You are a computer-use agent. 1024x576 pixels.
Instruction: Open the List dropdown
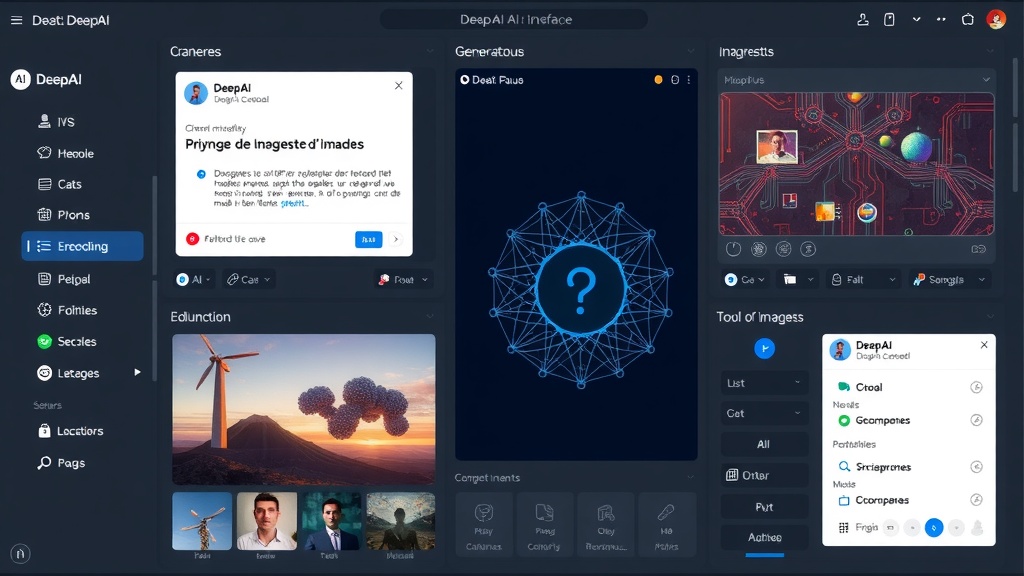point(765,383)
